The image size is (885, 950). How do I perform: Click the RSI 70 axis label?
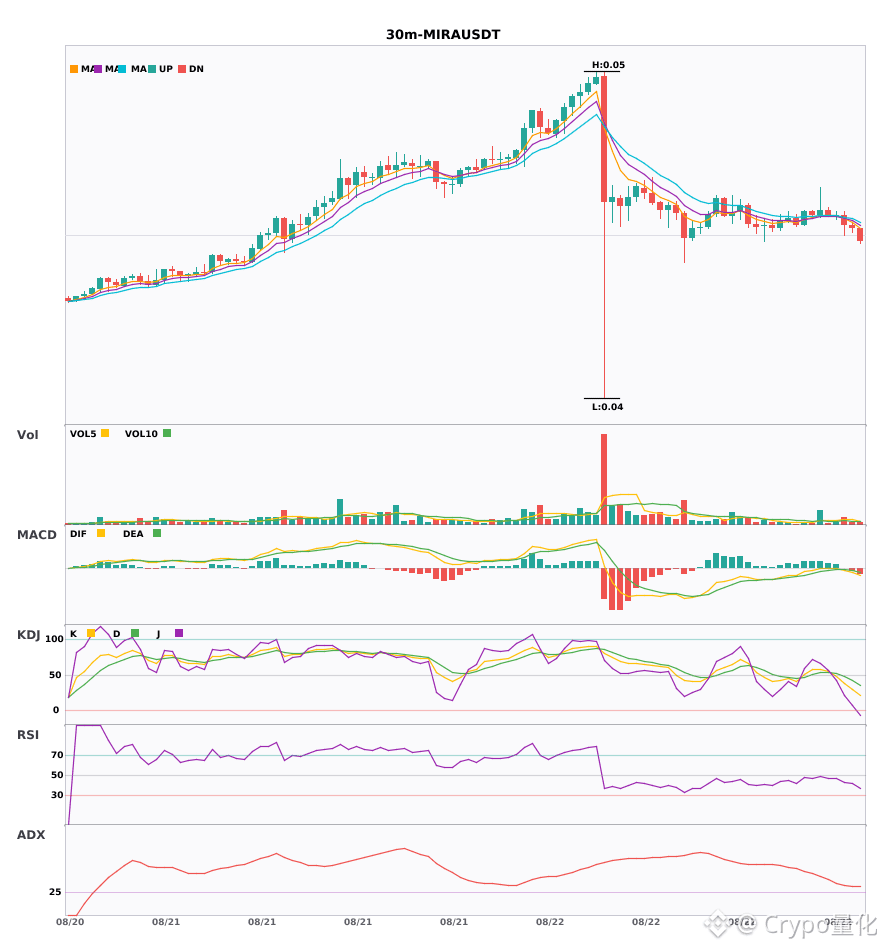click(x=57, y=755)
